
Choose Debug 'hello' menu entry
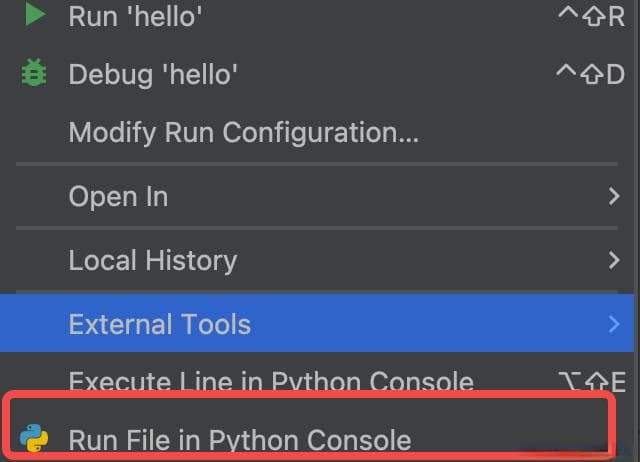tap(317, 74)
